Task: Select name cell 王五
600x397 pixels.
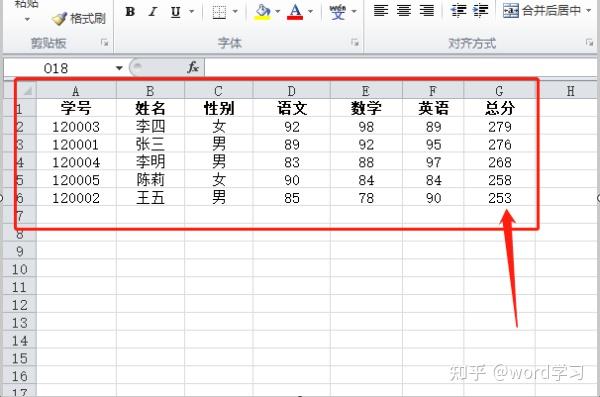Action: click(x=150, y=198)
